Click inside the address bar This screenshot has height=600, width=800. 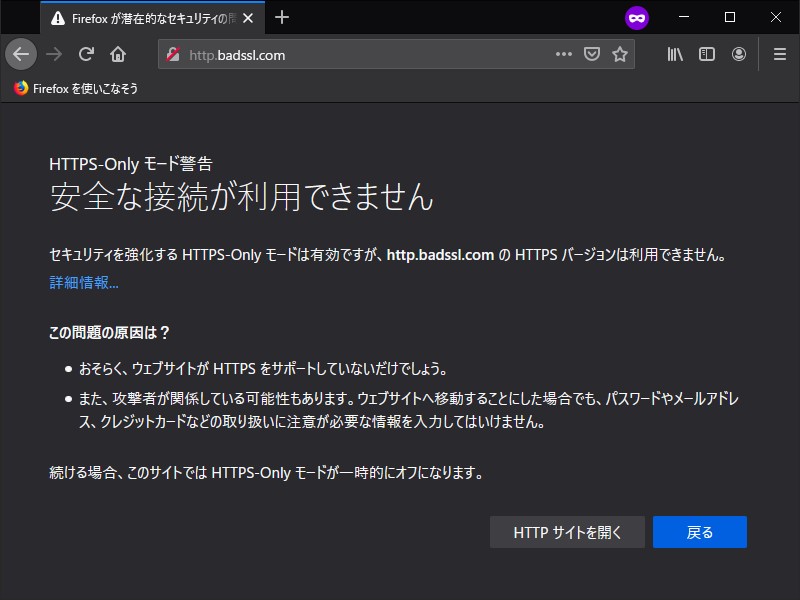(x=350, y=55)
